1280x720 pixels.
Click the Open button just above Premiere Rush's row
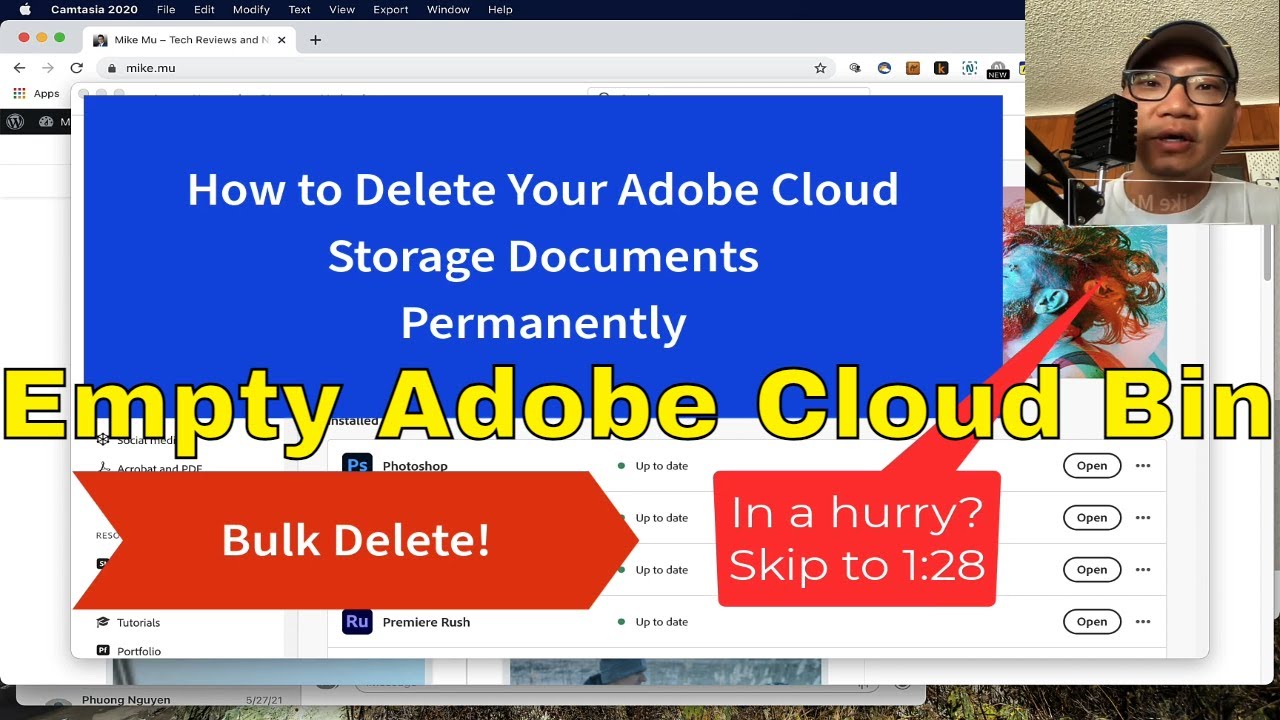click(x=1092, y=570)
